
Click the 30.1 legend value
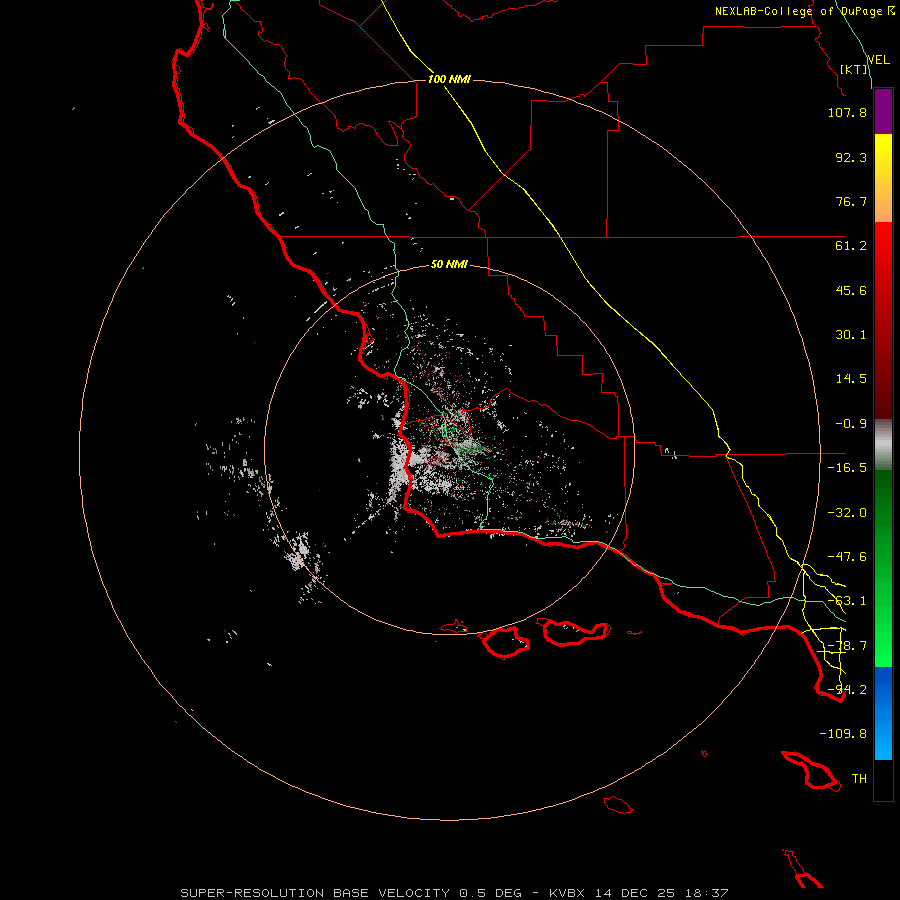tap(851, 335)
